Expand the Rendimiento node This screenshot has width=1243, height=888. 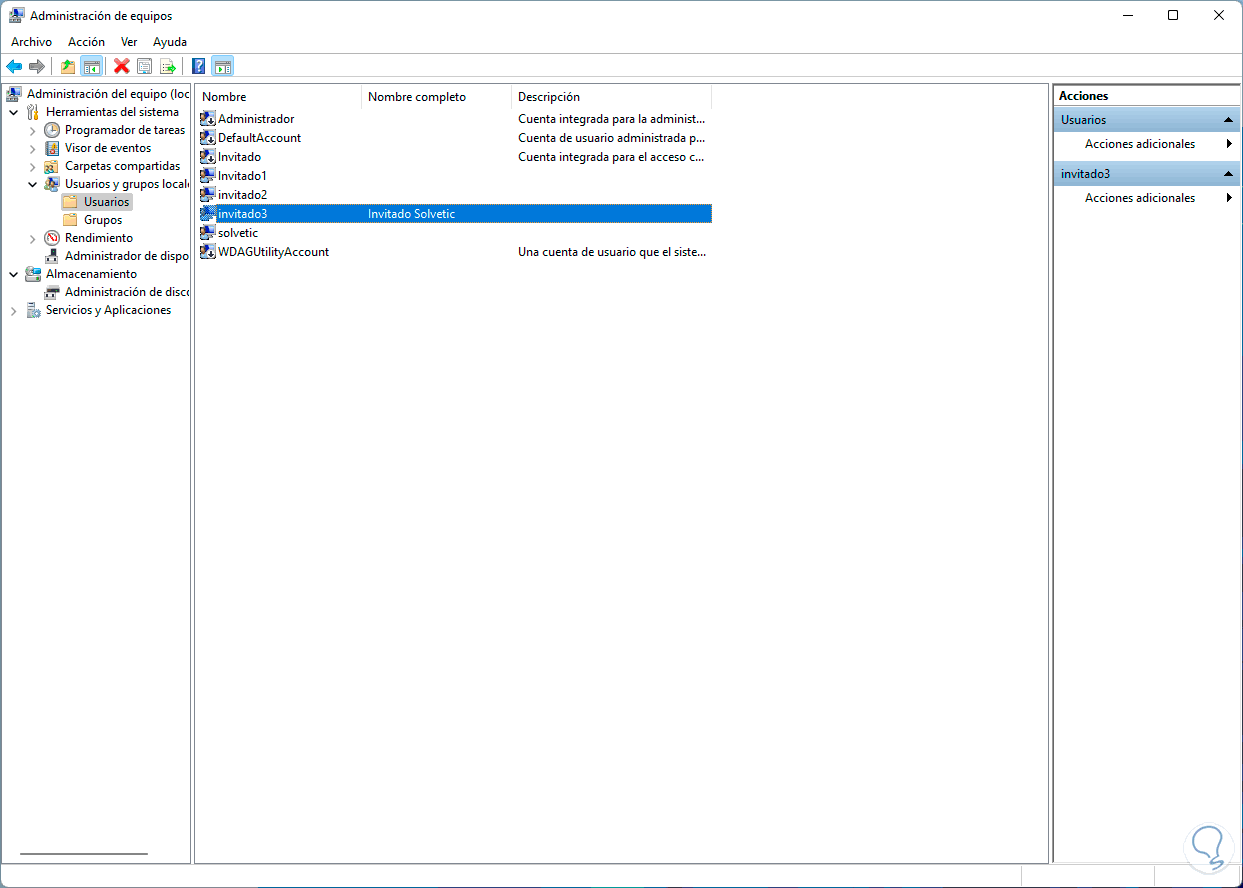32,238
